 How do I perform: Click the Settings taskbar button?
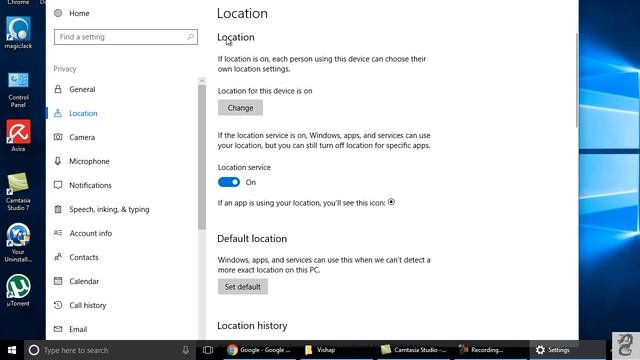click(x=567, y=350)
